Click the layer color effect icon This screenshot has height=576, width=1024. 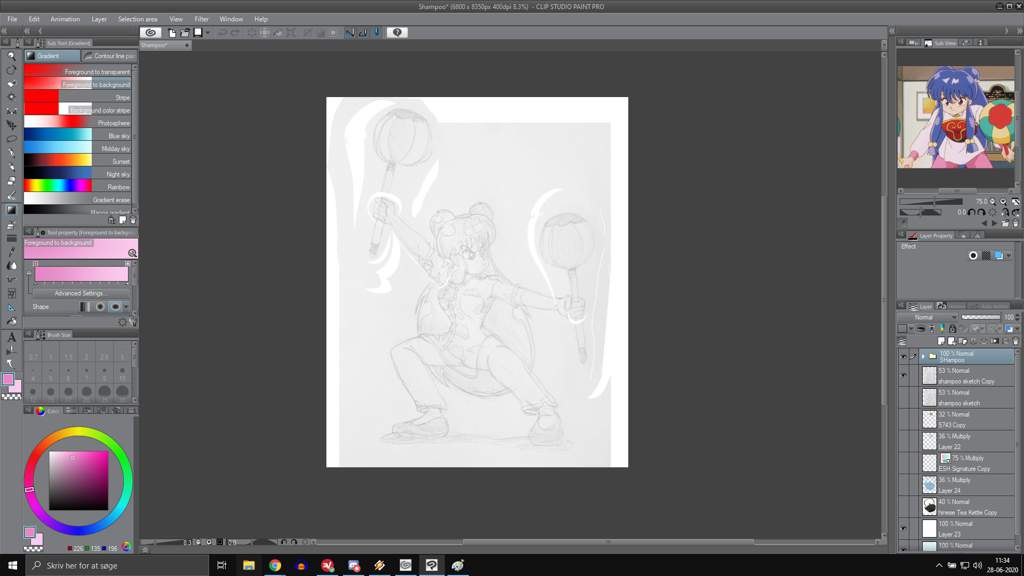999,255
